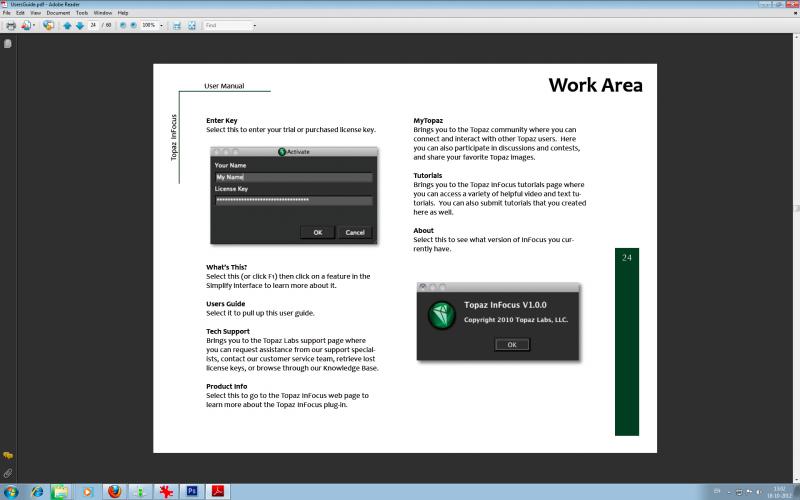This screenshot has width=800, height=500.
Task: Click the 'Tech Support' heading text
Action: click(x=228, y=331)
